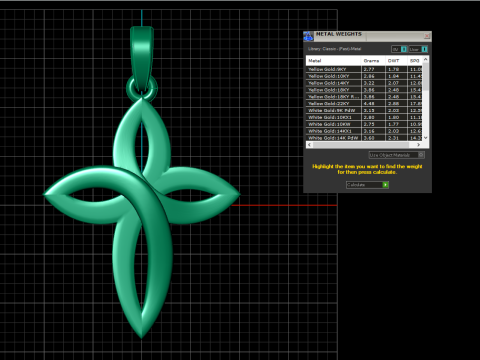Click the 2.77 grams cell
Screen dimensions: 480x360
click(x=373, y=69)
